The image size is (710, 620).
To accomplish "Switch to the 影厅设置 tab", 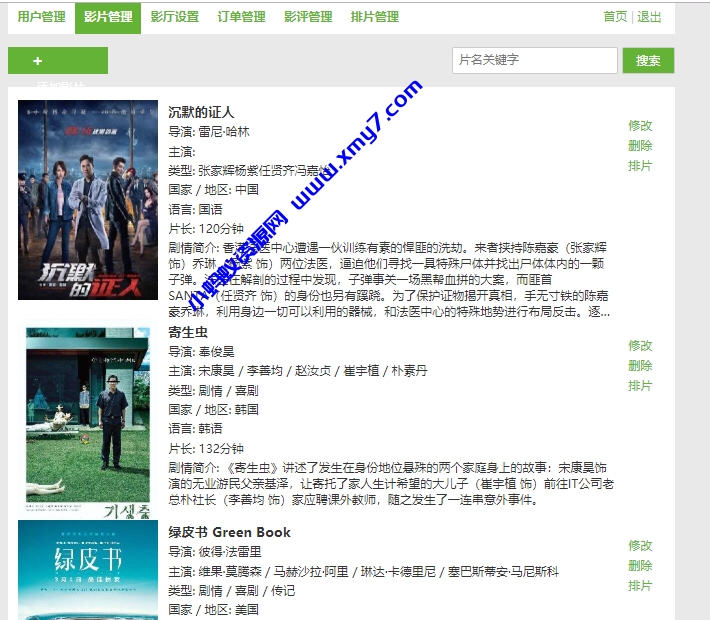I will [x=175, y=17].
